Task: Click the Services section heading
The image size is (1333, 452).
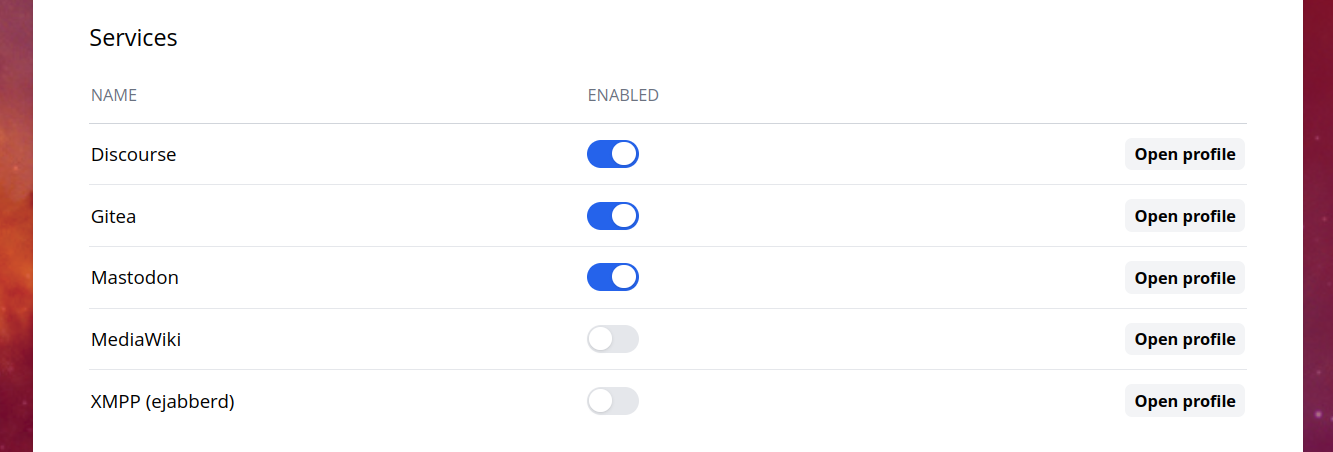Action: pos(133,38)
